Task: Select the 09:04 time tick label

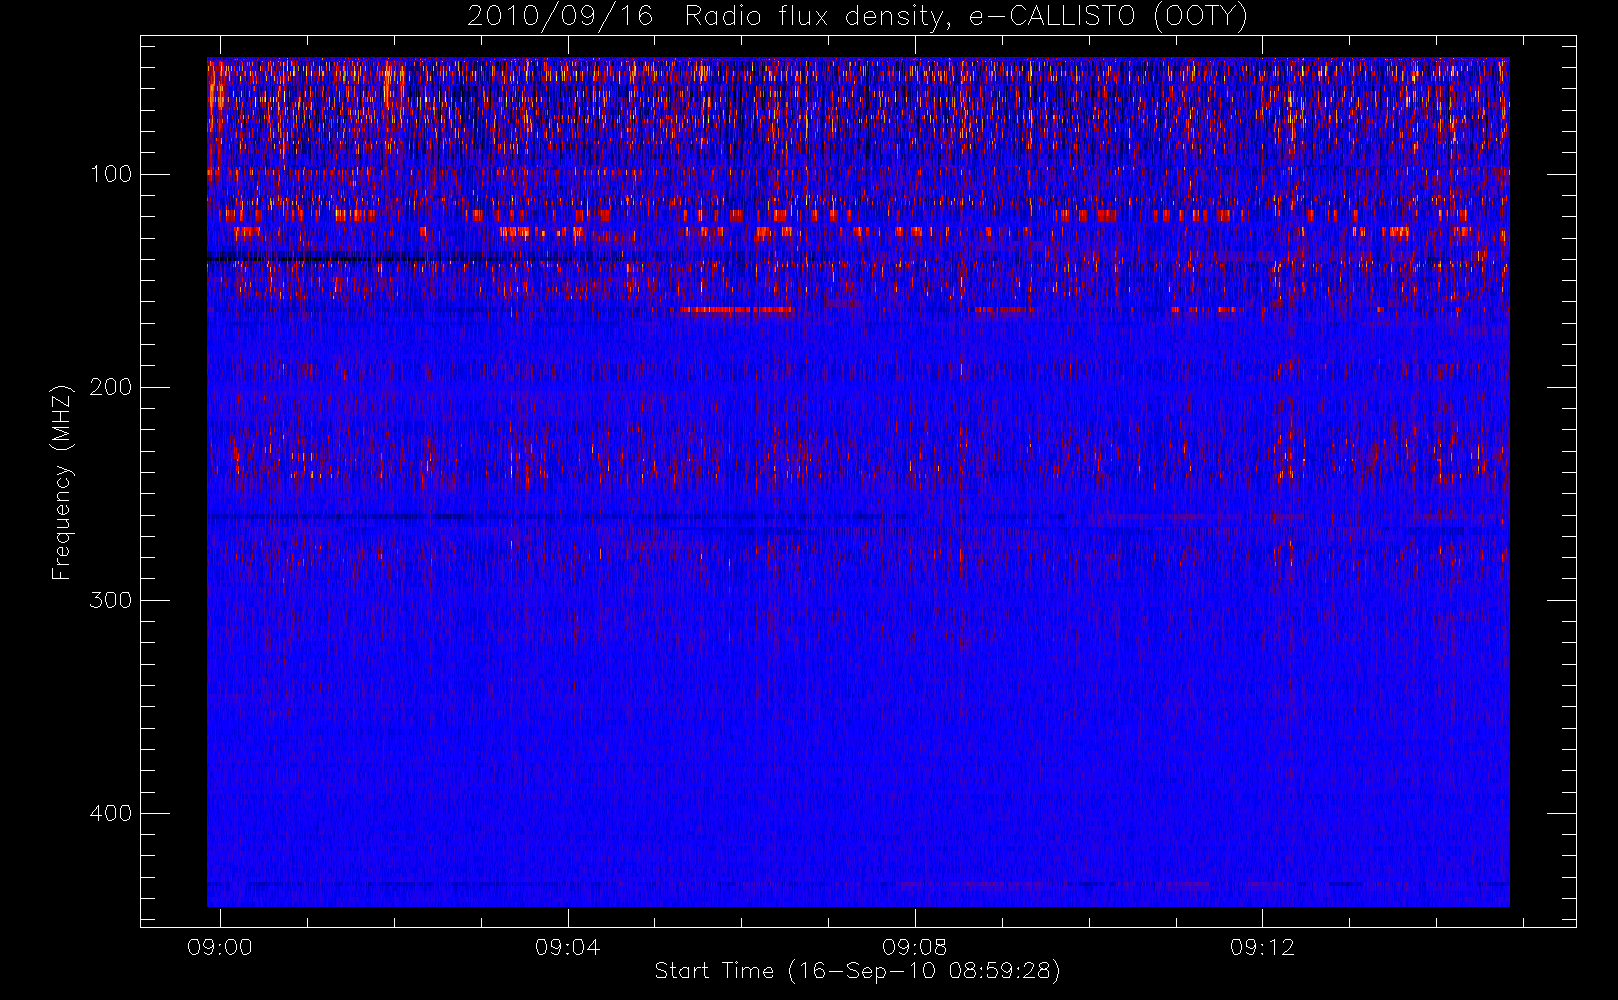Action: [567, 947]
